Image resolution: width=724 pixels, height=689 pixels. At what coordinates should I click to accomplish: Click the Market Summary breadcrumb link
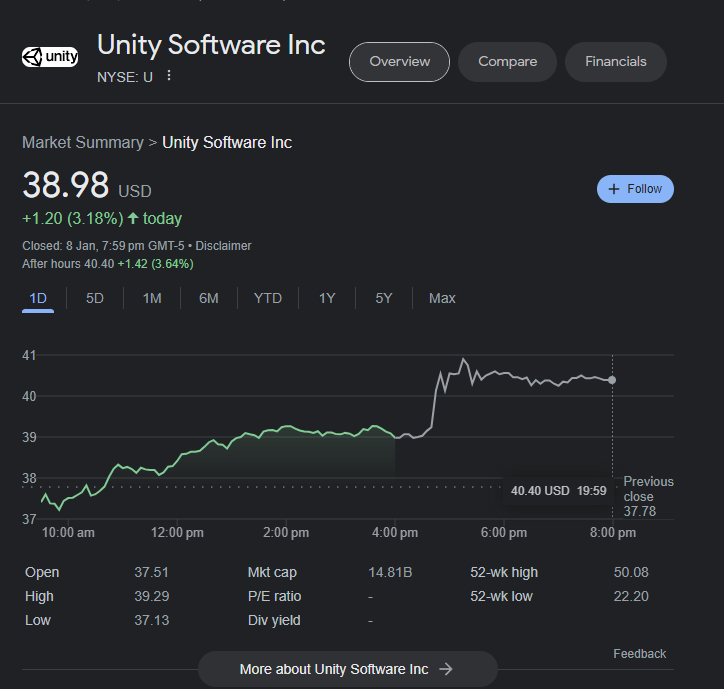[83, 142]
